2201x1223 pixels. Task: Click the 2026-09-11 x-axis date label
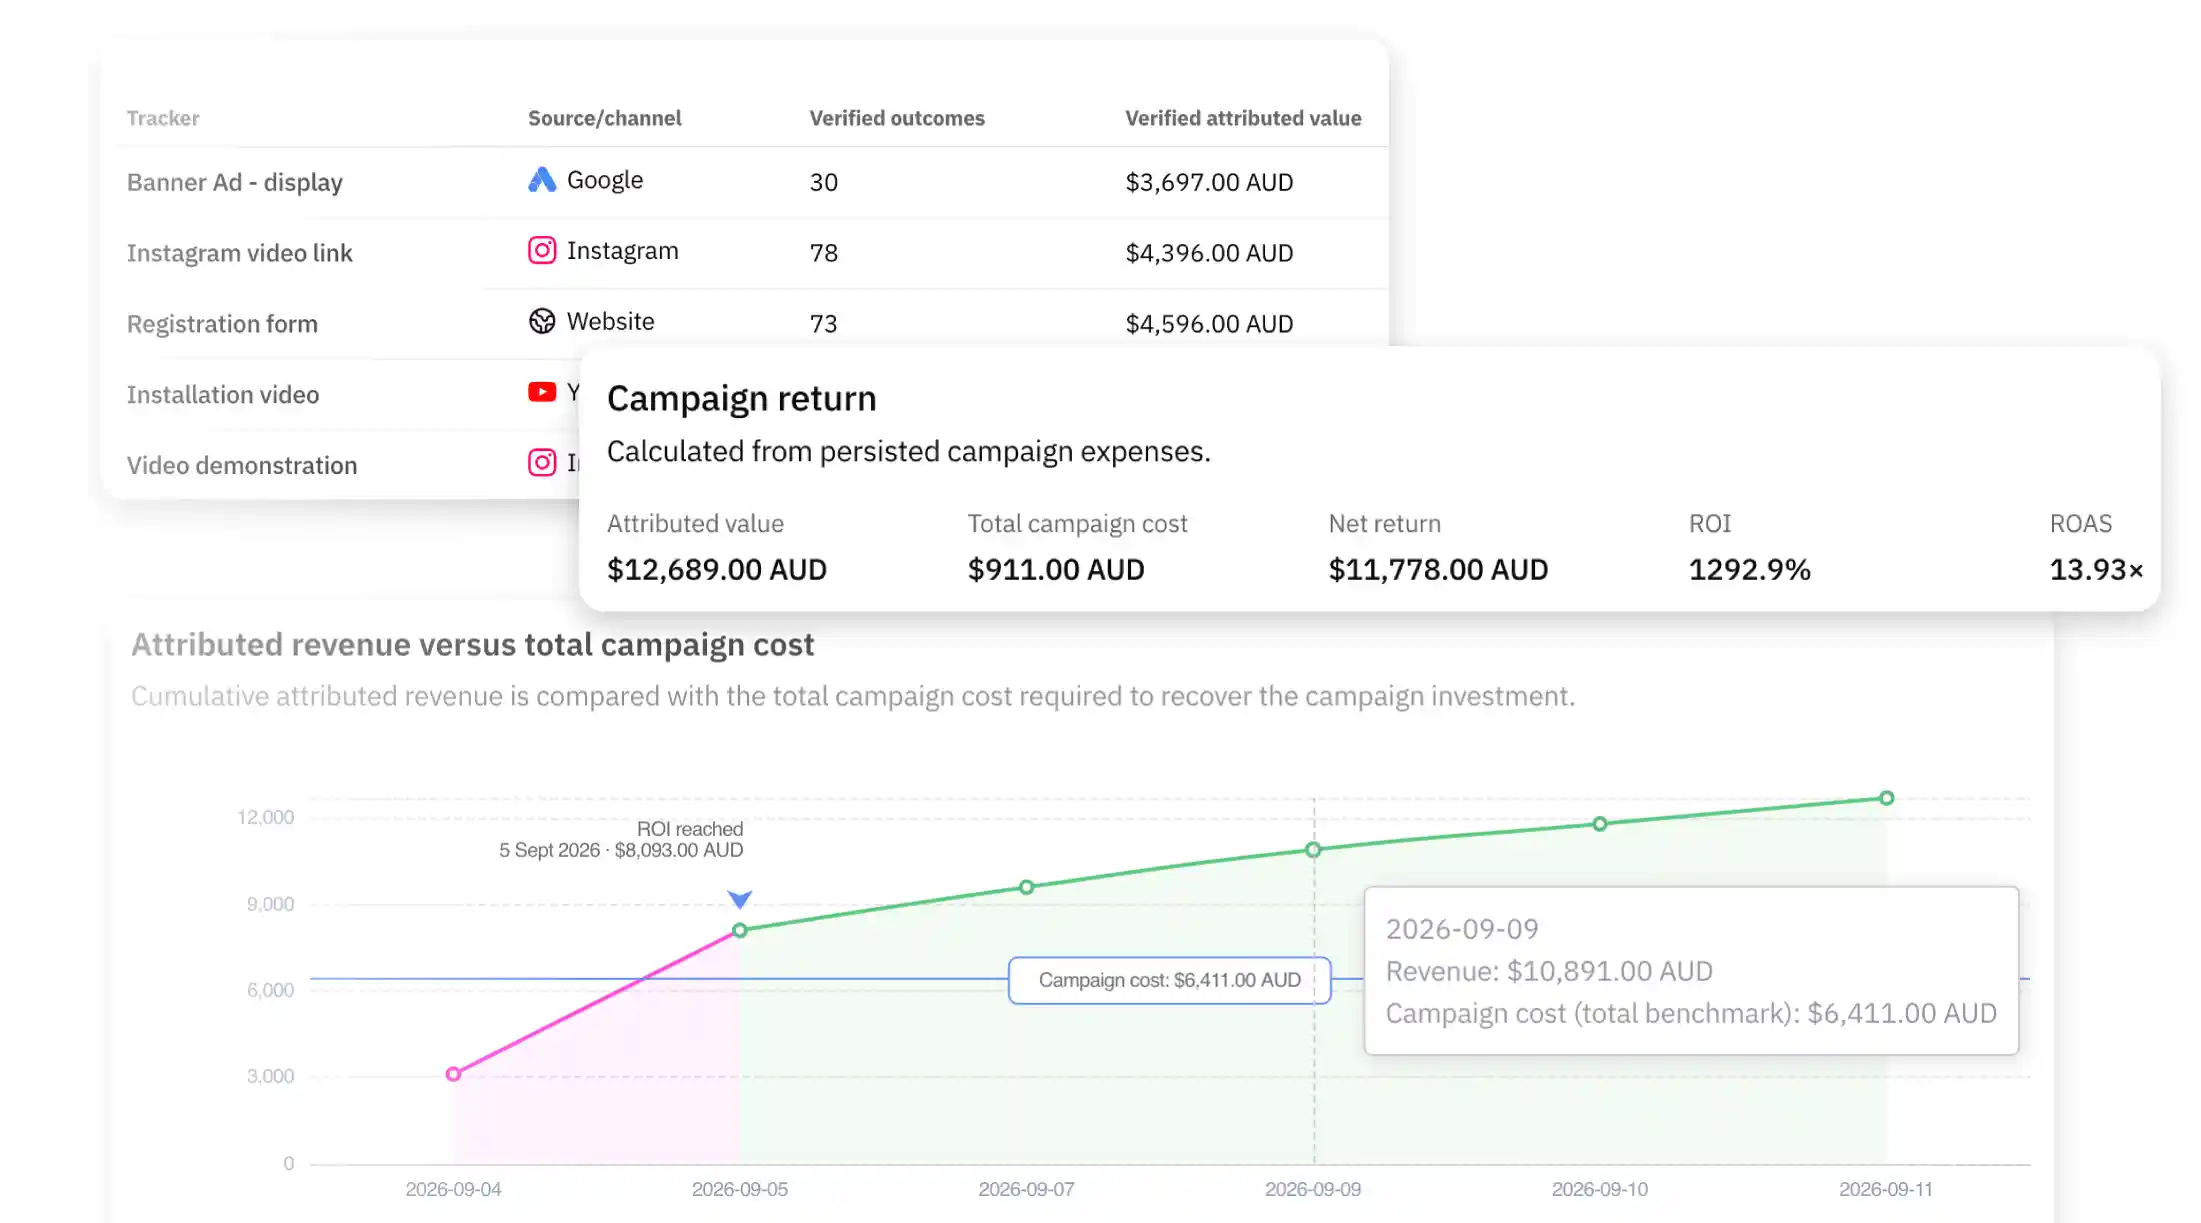tap(1885, 1189)
